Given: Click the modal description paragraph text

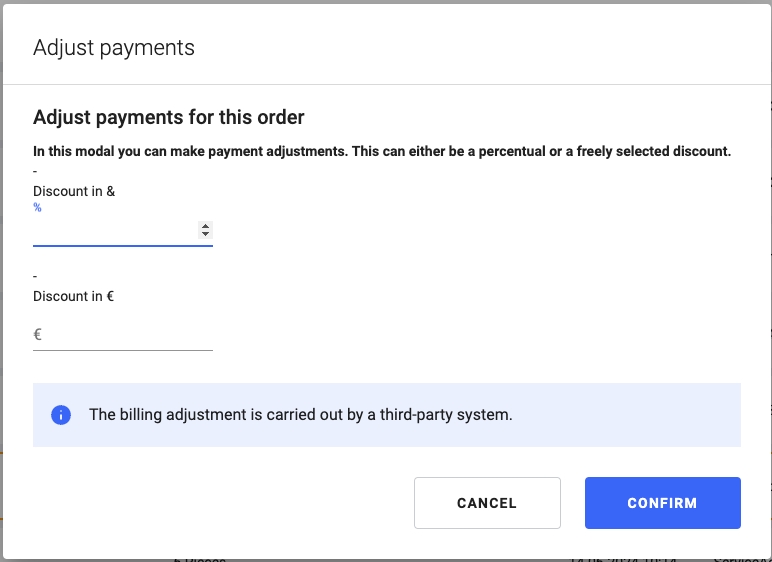Looking at the screenshot, I should 382,152.
